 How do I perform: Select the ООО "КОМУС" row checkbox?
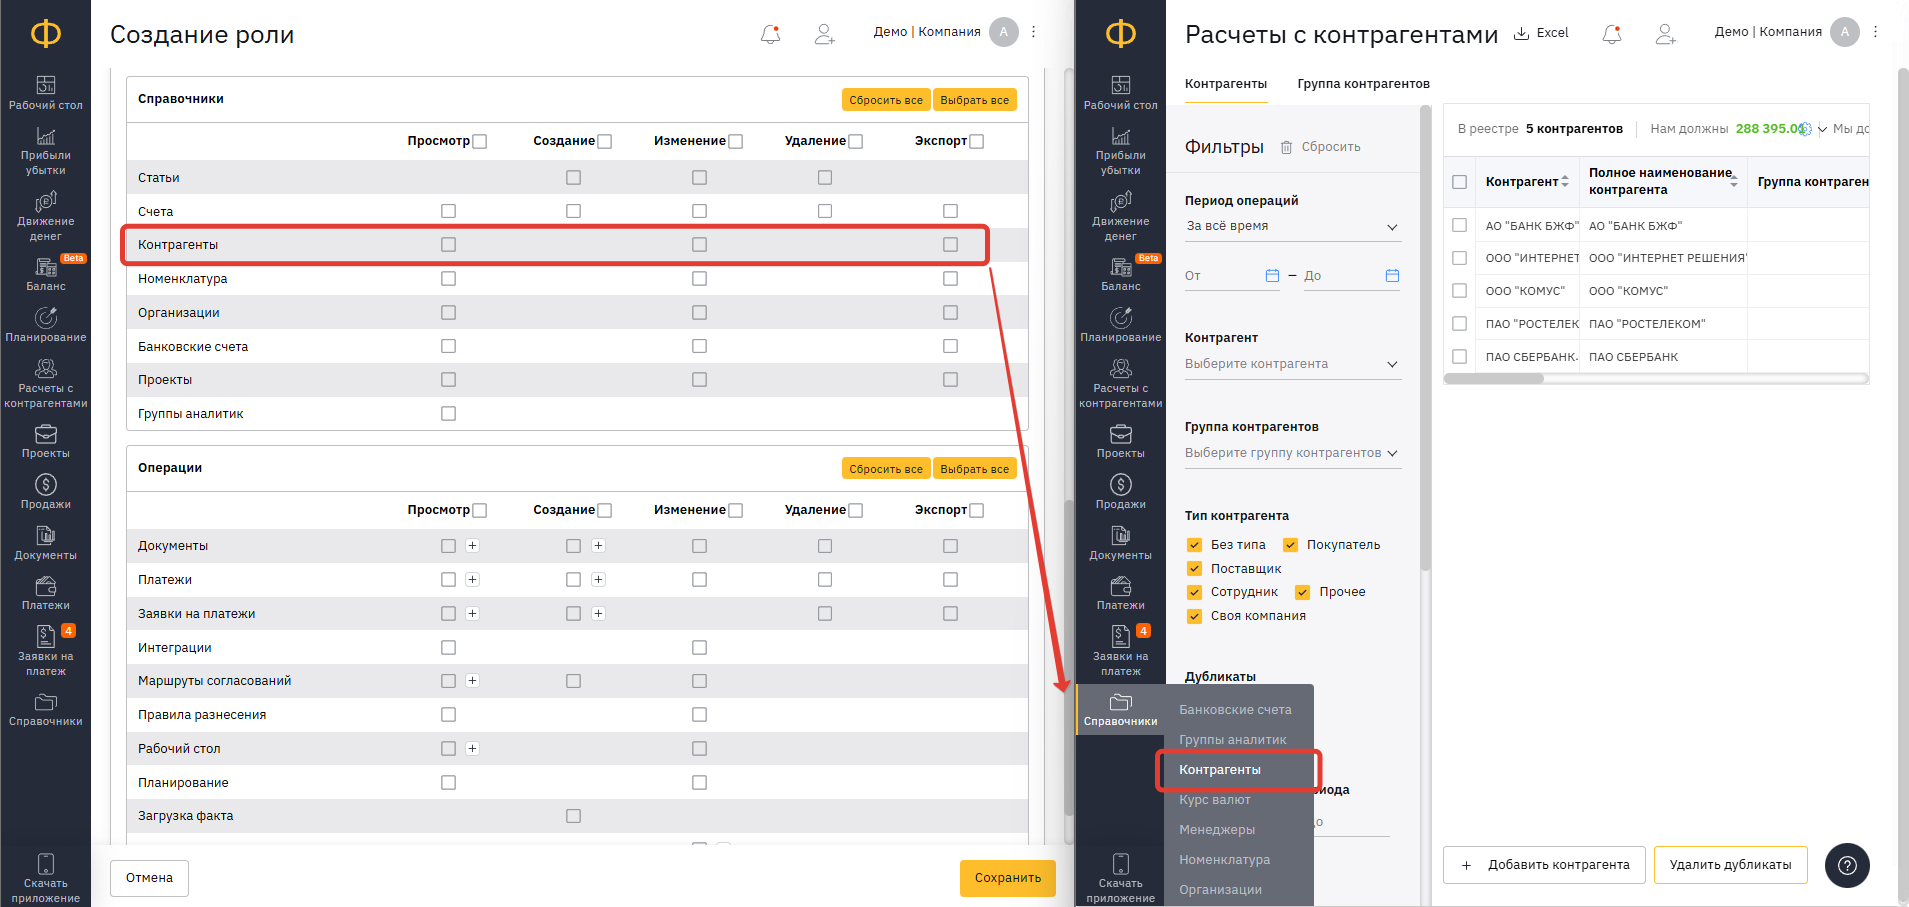pyautogui.click(x=1459, y=291)
